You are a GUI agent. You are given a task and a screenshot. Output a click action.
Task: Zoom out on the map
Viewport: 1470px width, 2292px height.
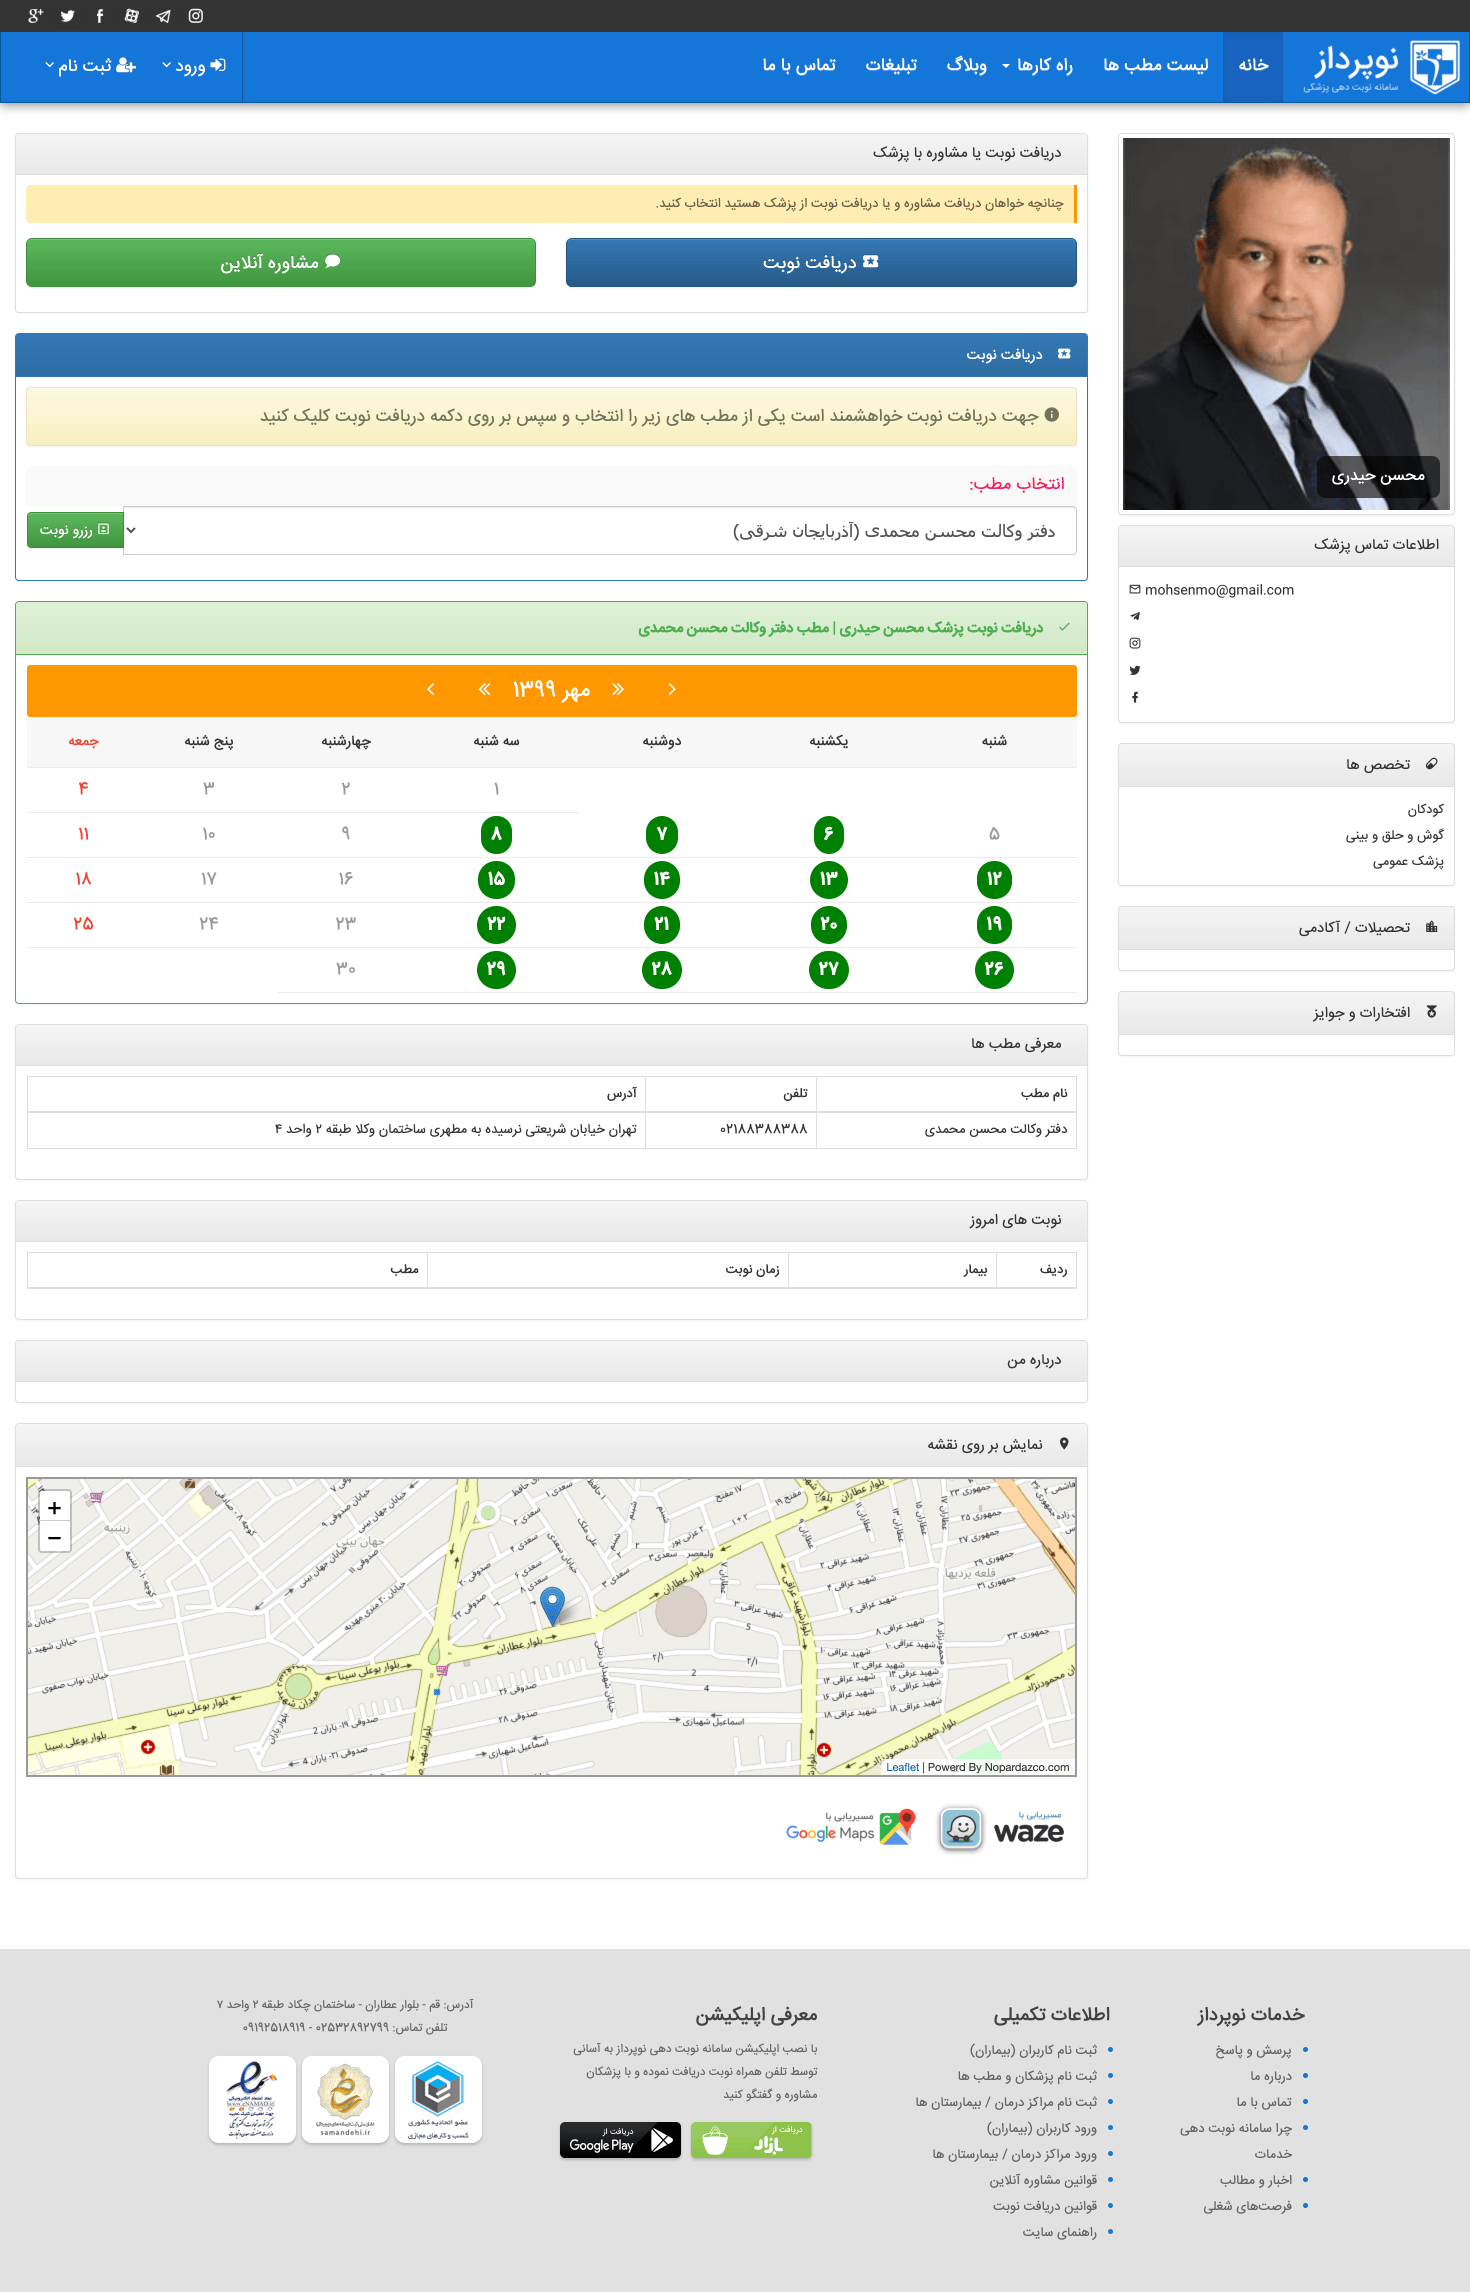(55, 1538)
